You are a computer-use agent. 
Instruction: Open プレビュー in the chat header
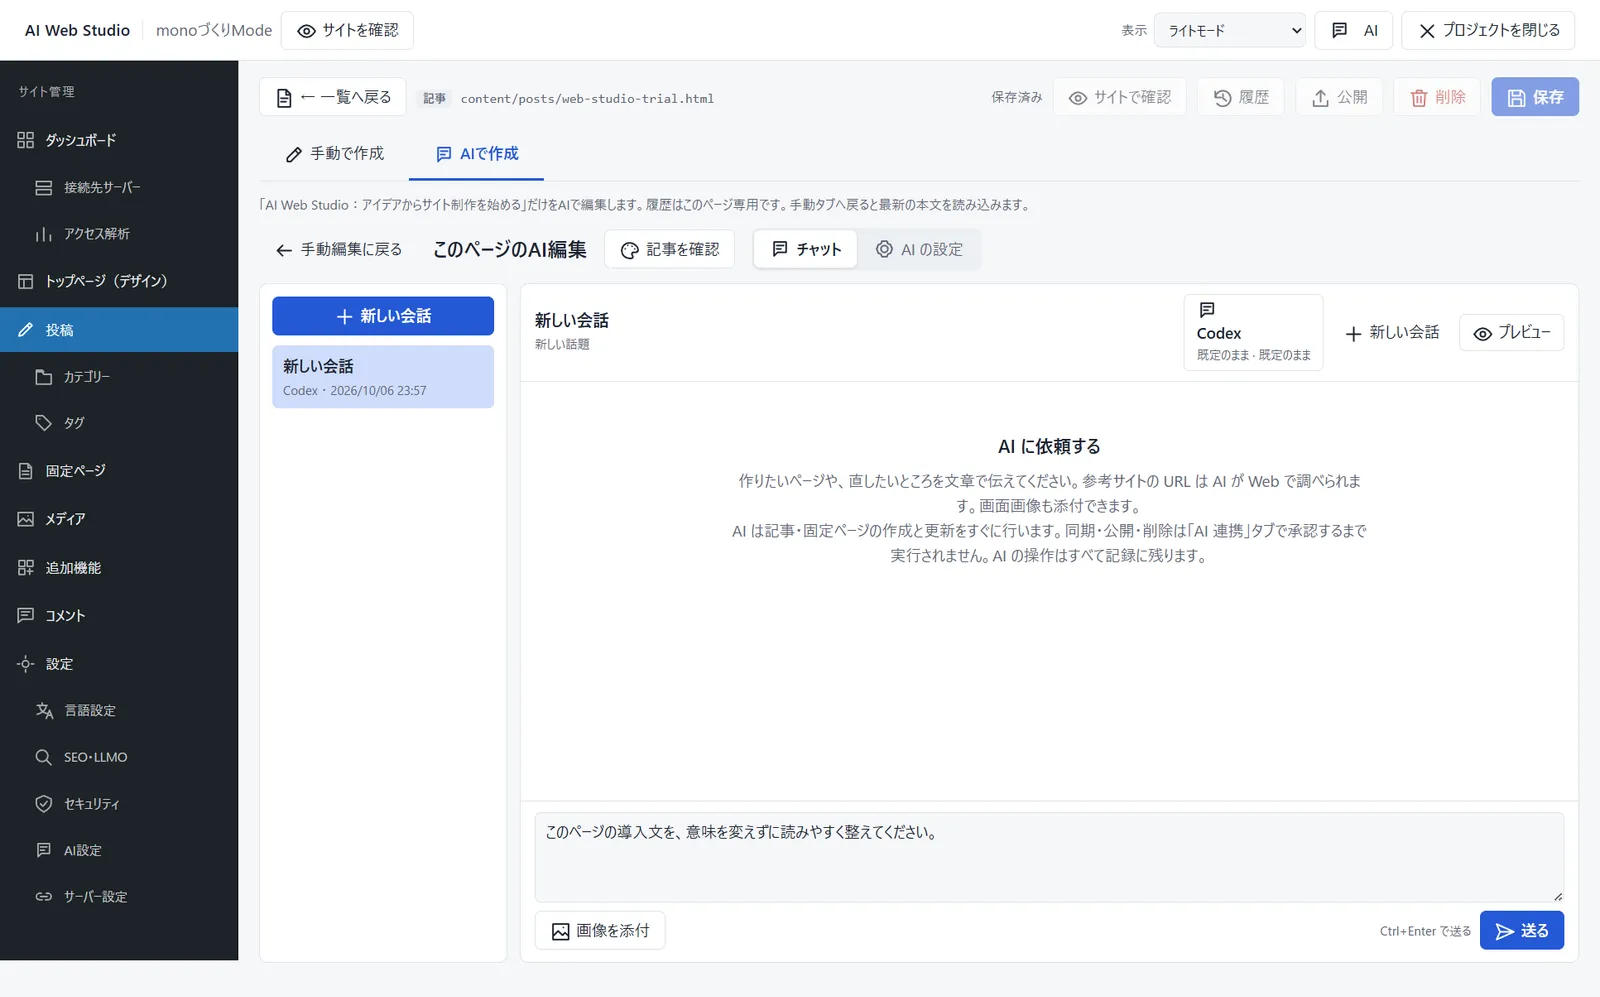(1512, 333)
